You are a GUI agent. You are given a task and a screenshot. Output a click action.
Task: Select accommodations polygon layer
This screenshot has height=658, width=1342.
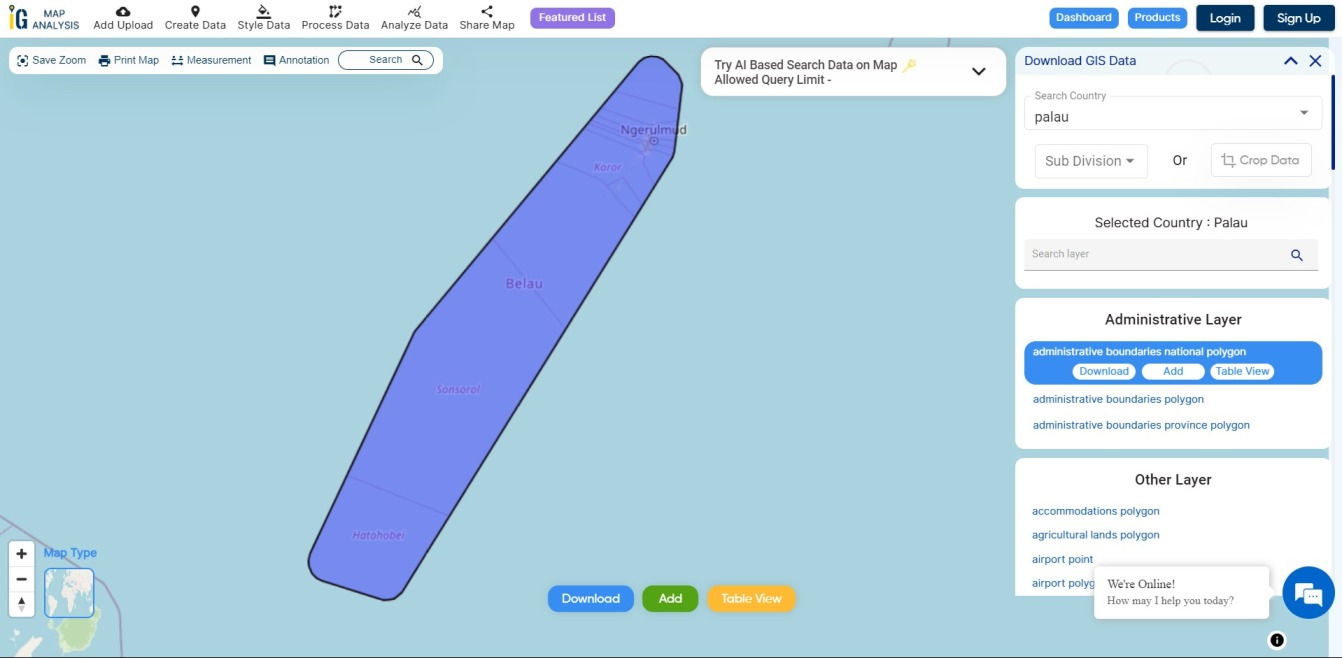[x=1096, y=511]
